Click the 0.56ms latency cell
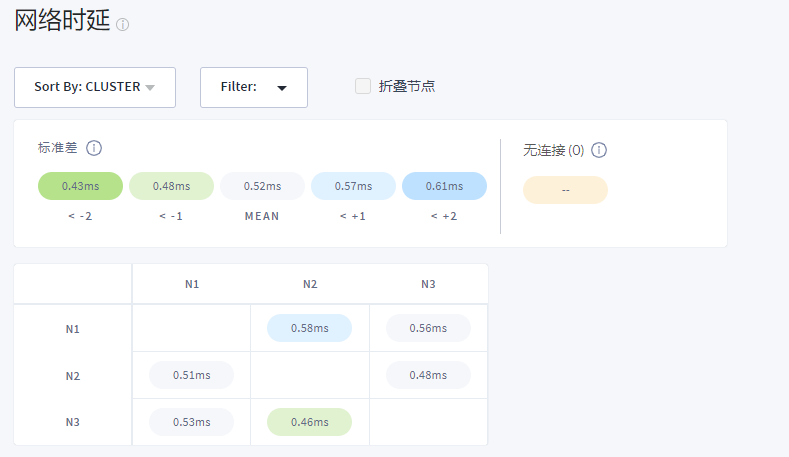 pos(428,328)
